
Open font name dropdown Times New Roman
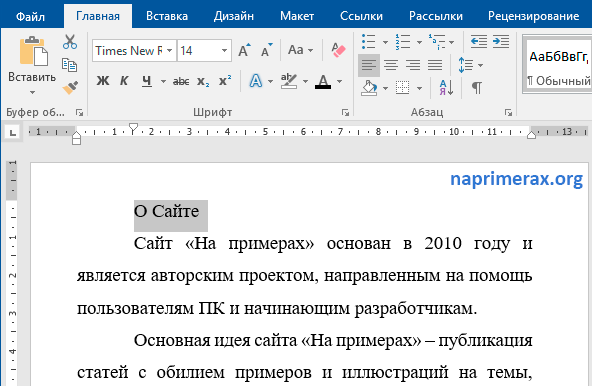[170, 50]
